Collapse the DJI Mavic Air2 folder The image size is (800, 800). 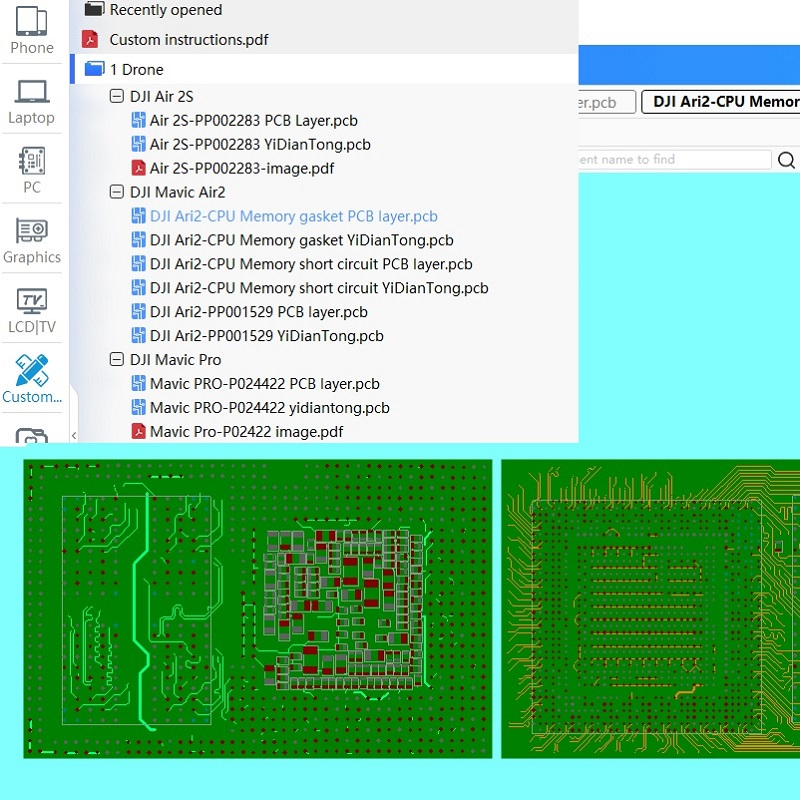coord(116,192)
